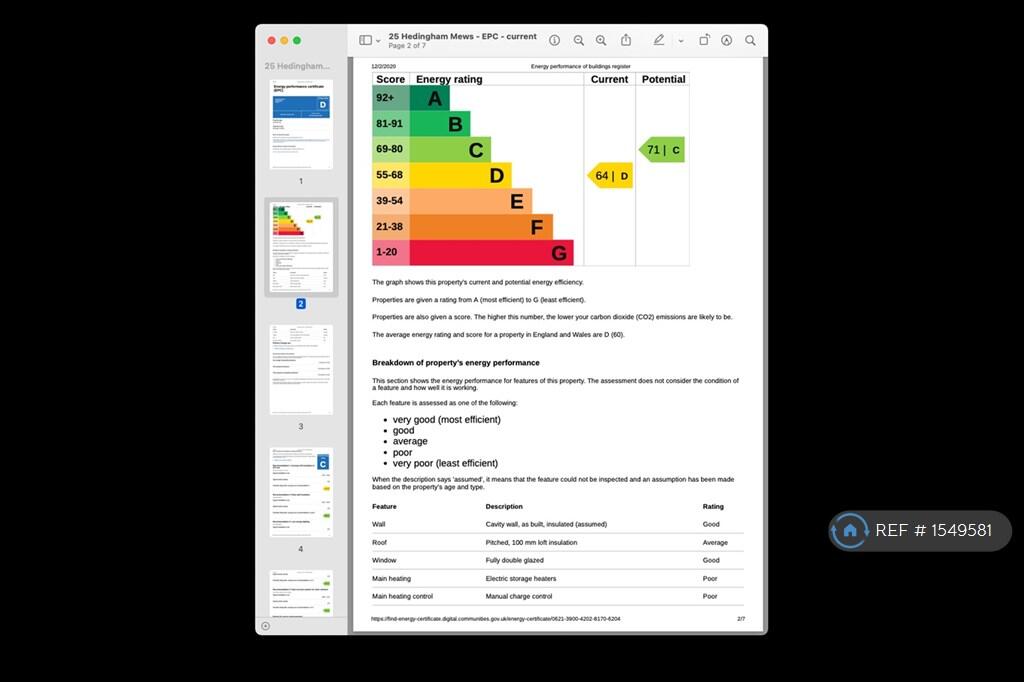The width and height of the screenshot is (1024, 682).
Task: Select the Highlight pen tool
Action: point(658,40)
